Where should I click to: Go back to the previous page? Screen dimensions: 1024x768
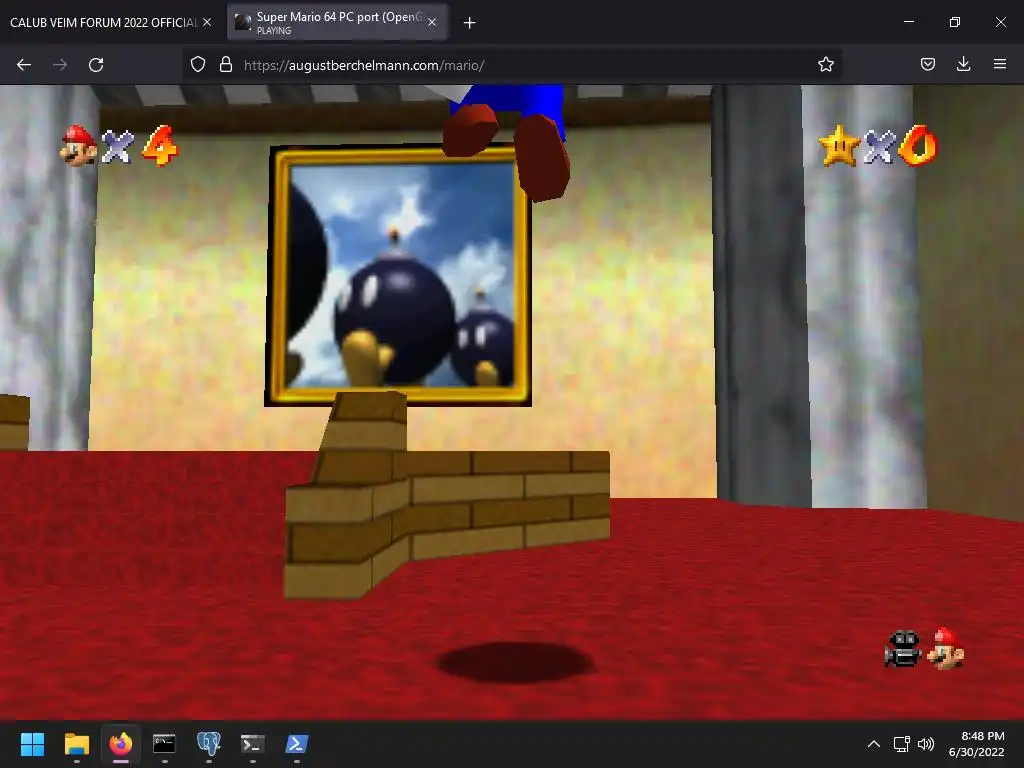click(24, 65)
